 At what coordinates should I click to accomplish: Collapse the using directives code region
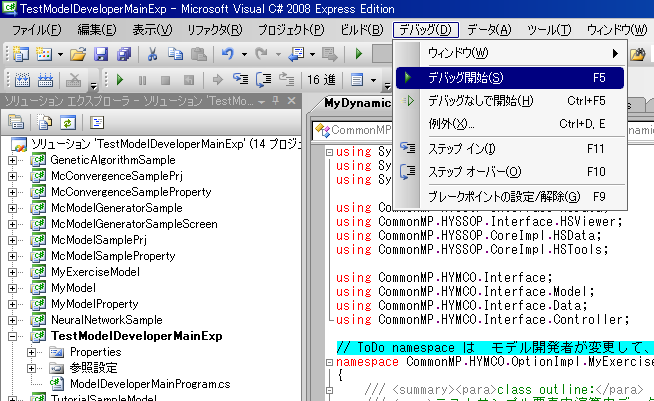pyautogui.click(x=329, y=152)
